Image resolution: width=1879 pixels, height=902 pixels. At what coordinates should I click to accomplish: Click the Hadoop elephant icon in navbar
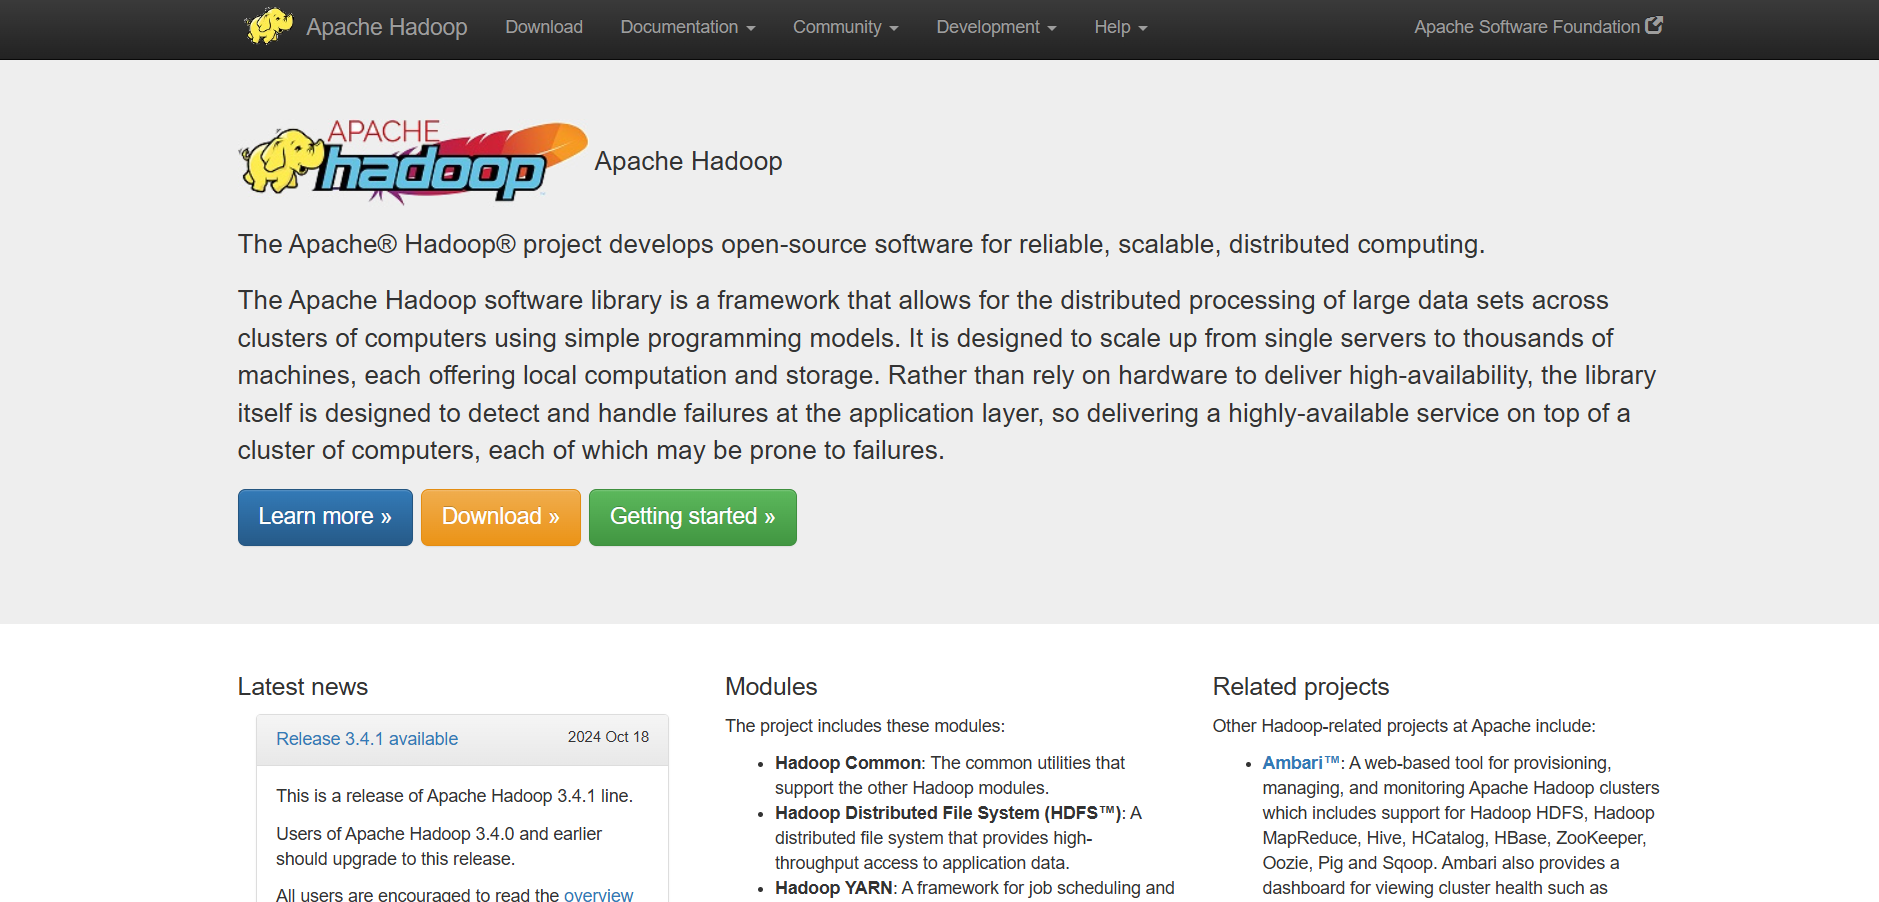coord(268,26)
